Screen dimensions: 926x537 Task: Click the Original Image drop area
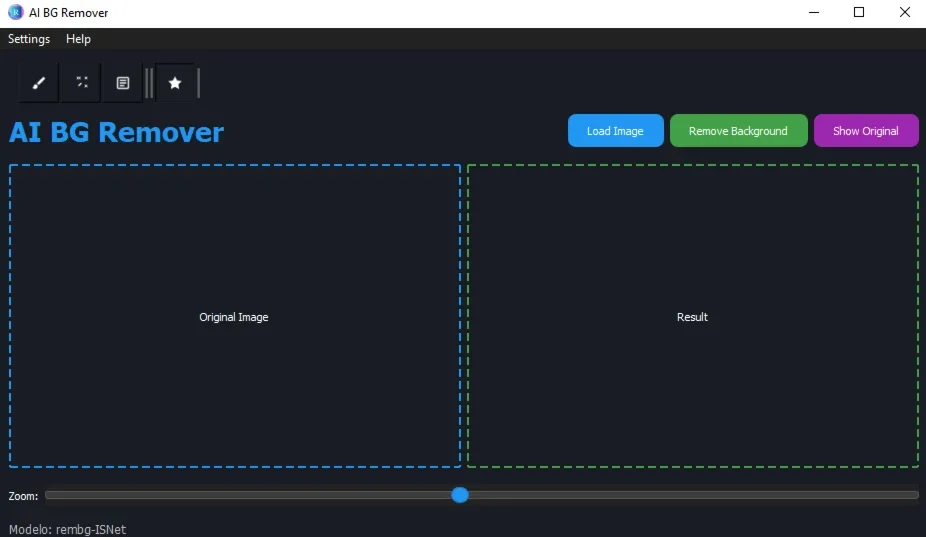234,316
